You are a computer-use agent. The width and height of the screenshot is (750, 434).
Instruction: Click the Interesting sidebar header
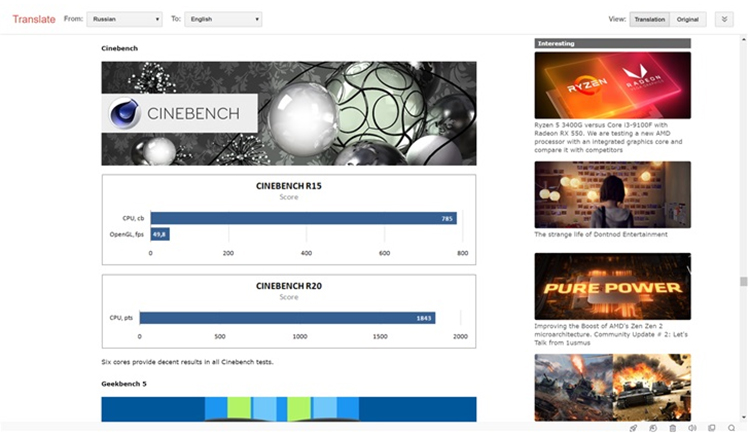pyautogui.click(x=613, y=44)
